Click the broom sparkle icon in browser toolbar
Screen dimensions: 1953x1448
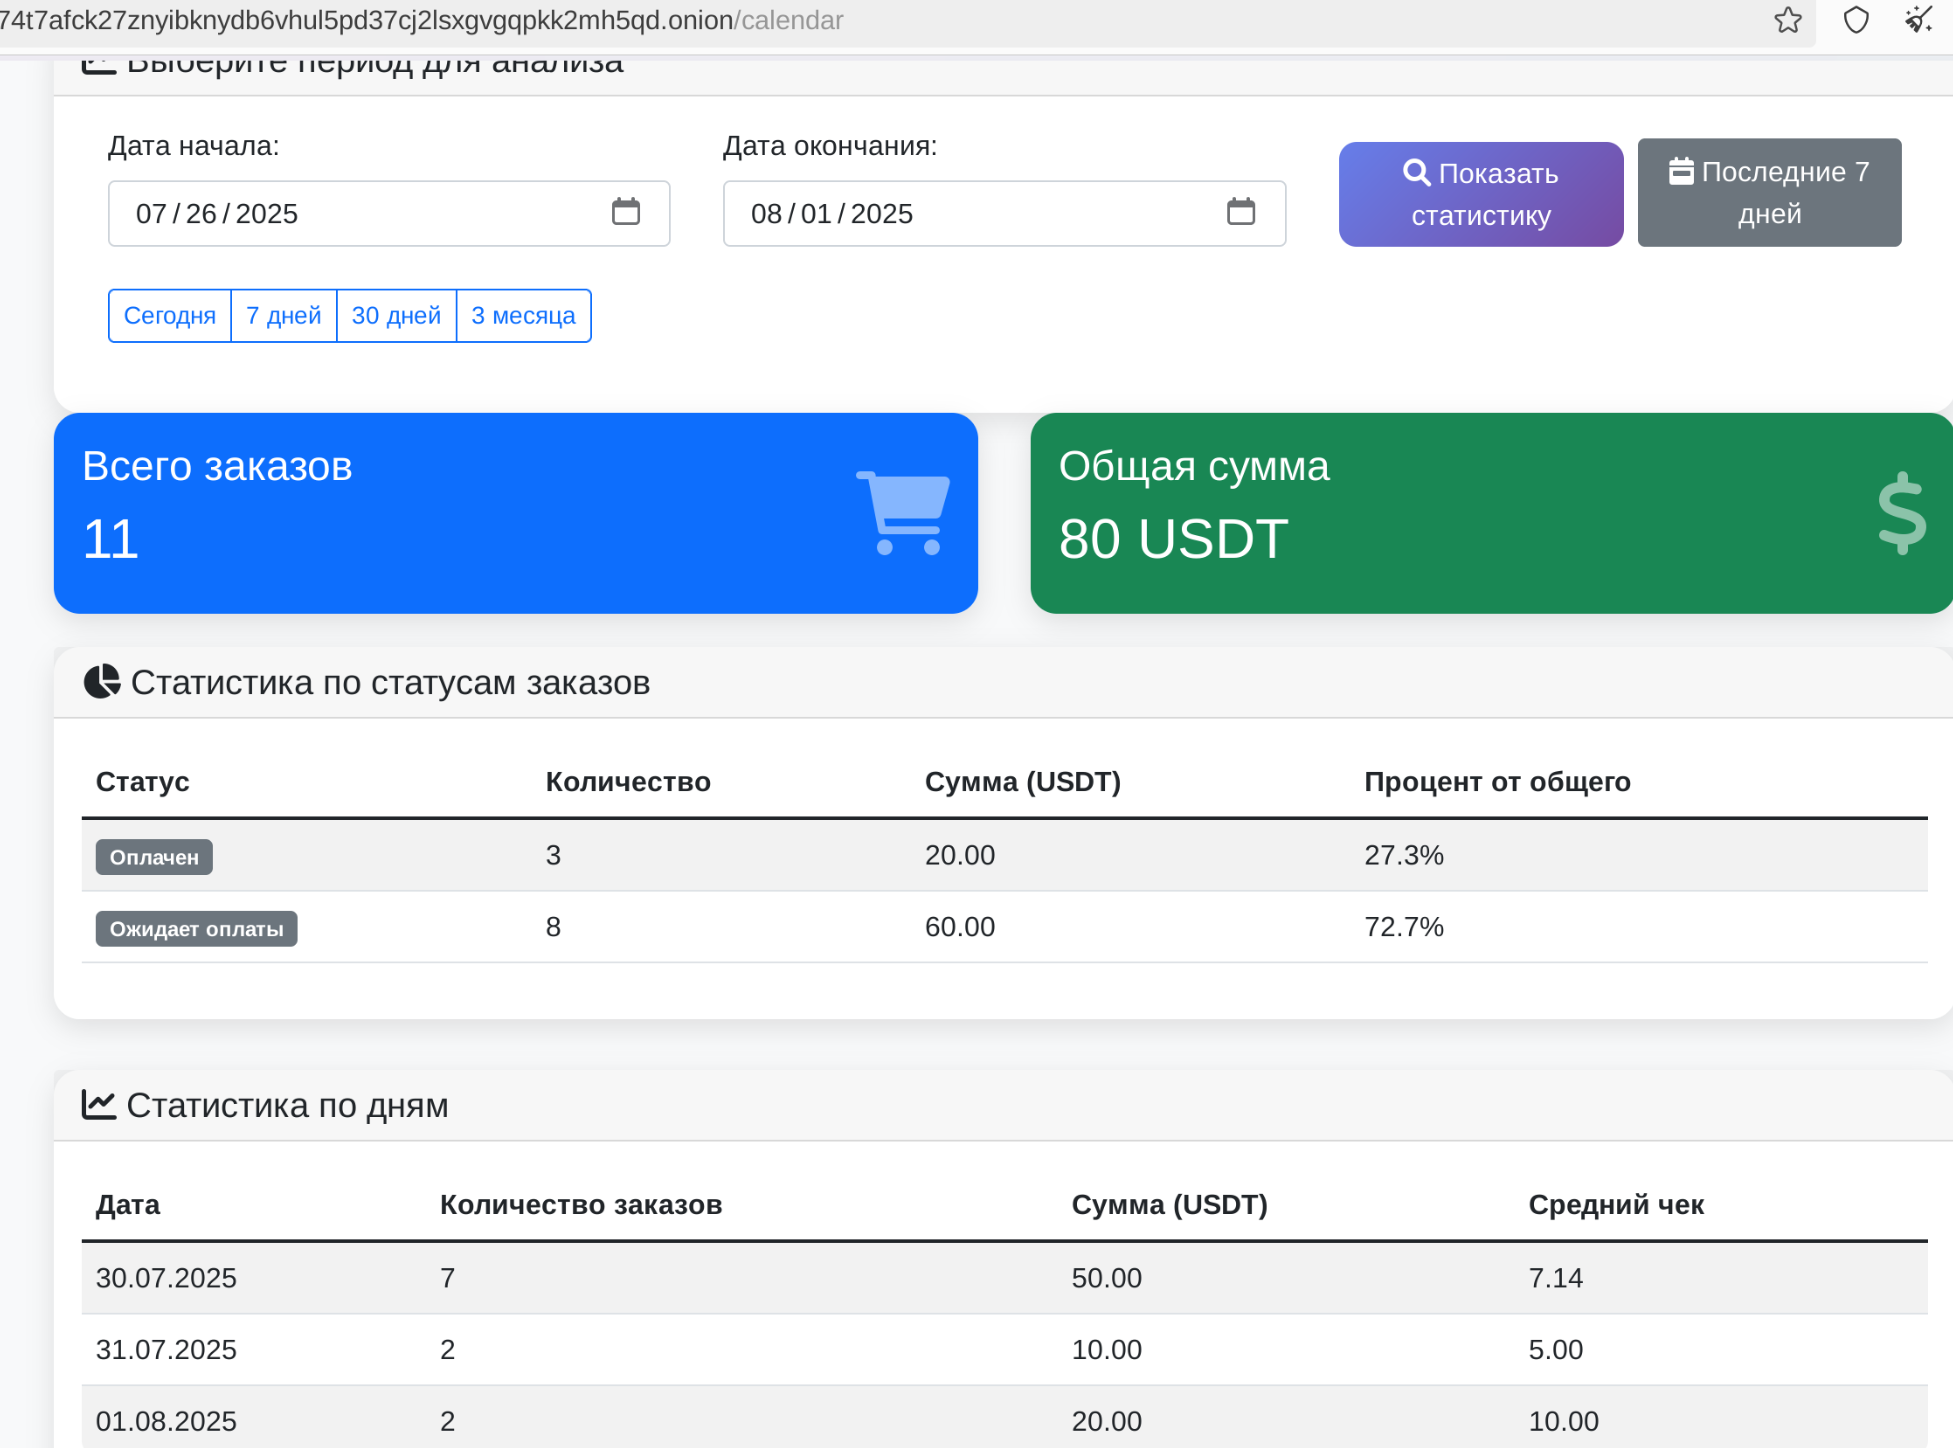click(1918, 20)
